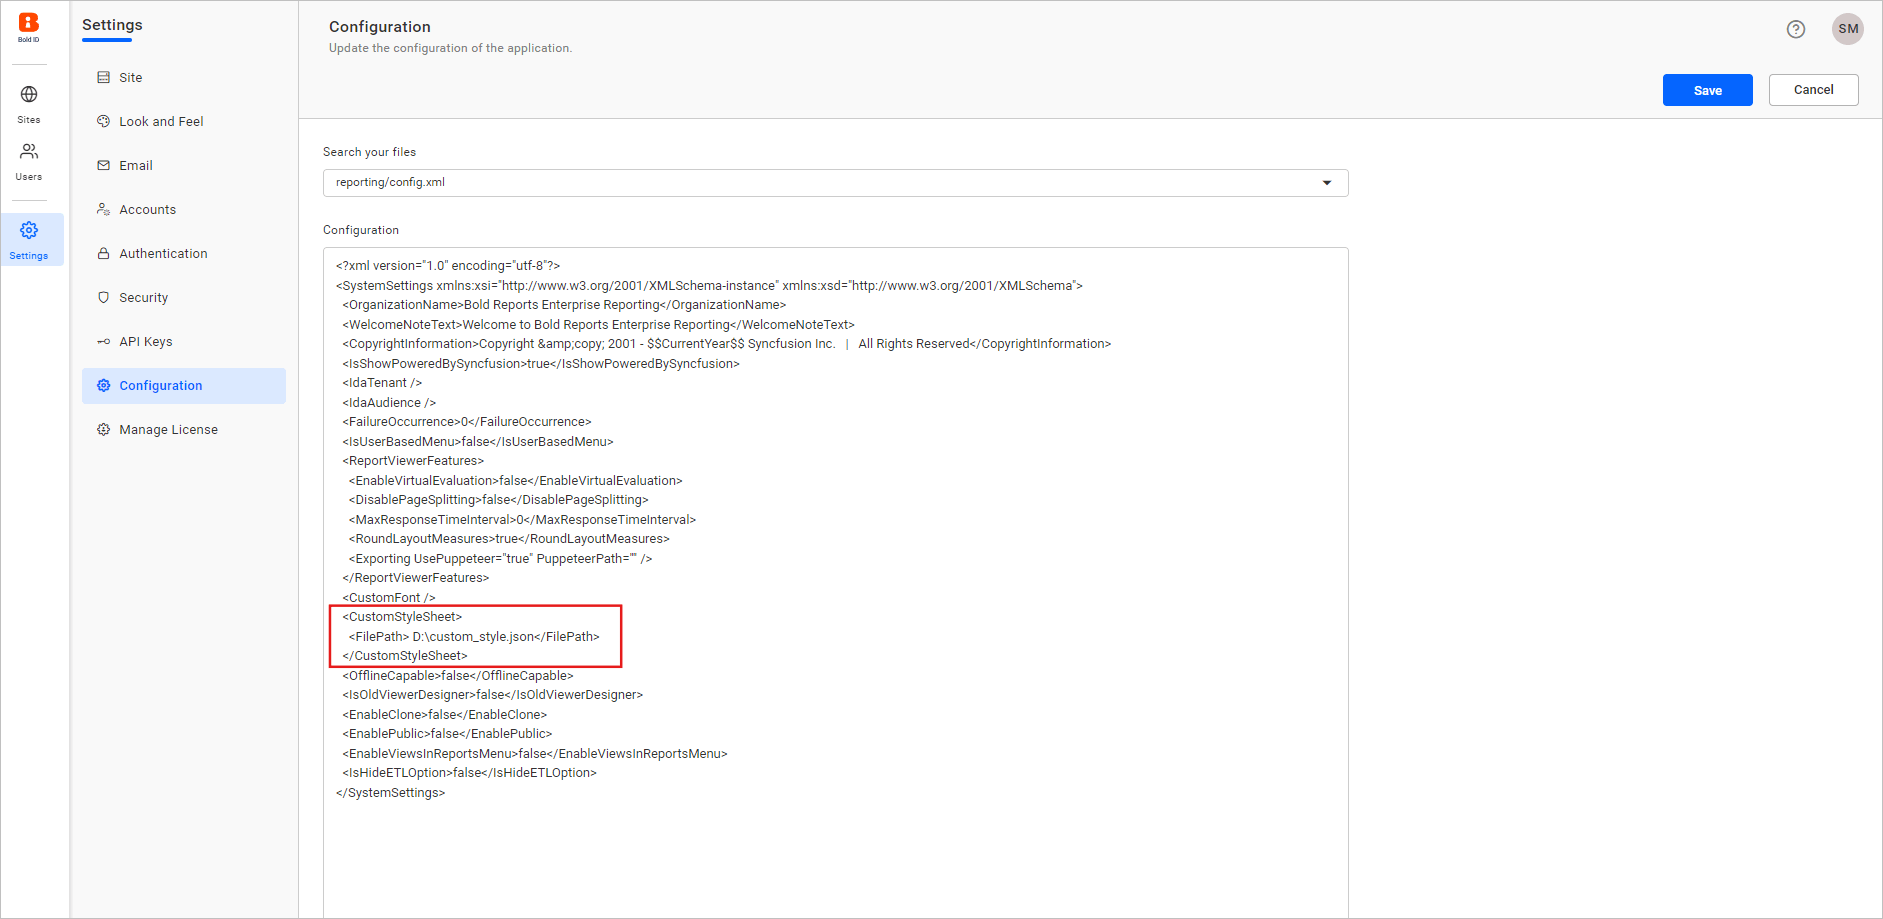Viewport: 1883px width, 919px height.
Task: Select the Settings gear icon in left rail
Action: click(29, 230)
